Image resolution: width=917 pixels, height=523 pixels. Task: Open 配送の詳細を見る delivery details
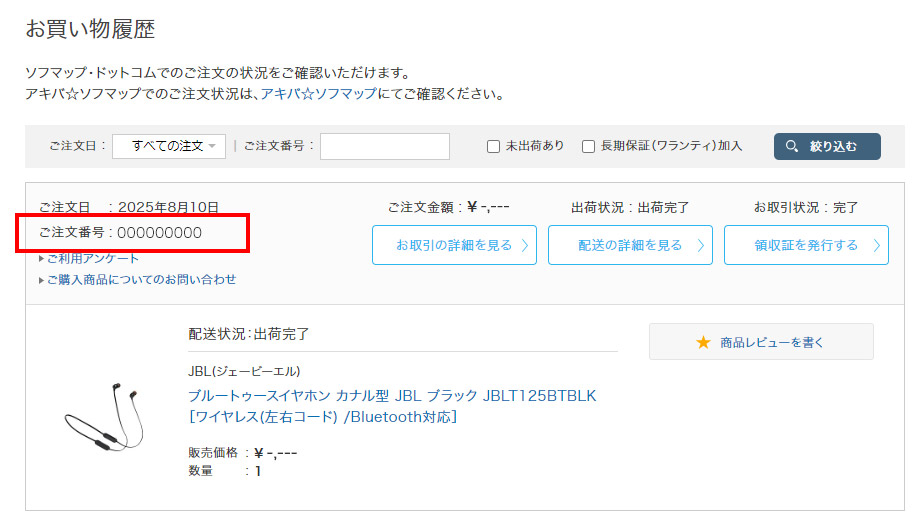point(628,245)
